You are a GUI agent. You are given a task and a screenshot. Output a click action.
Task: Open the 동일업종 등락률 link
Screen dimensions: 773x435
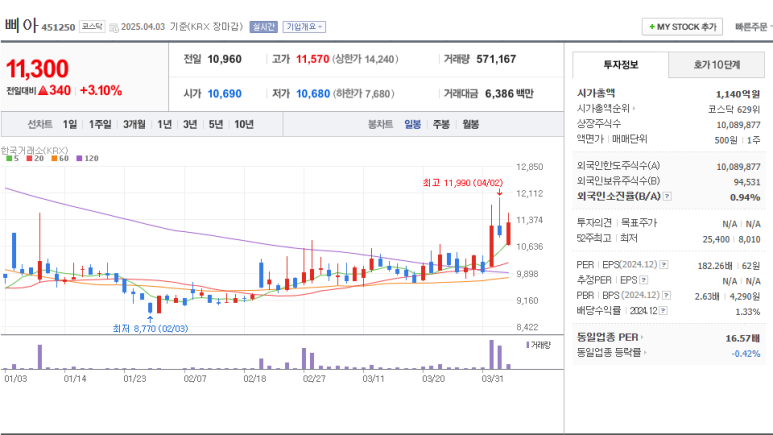(x=611, y=353)
